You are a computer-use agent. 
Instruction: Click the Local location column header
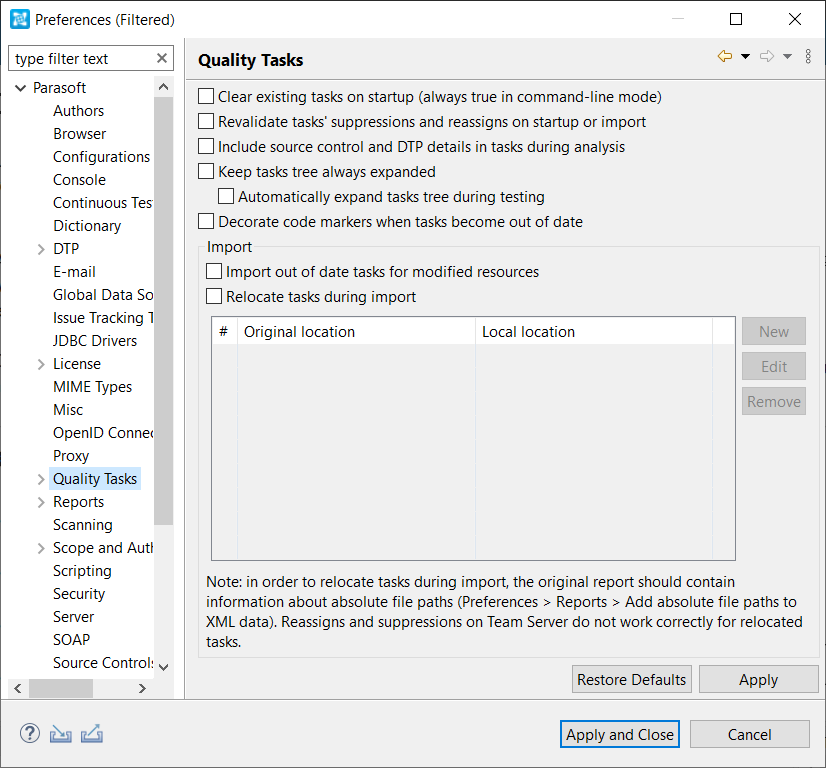(x=594, y=332)
